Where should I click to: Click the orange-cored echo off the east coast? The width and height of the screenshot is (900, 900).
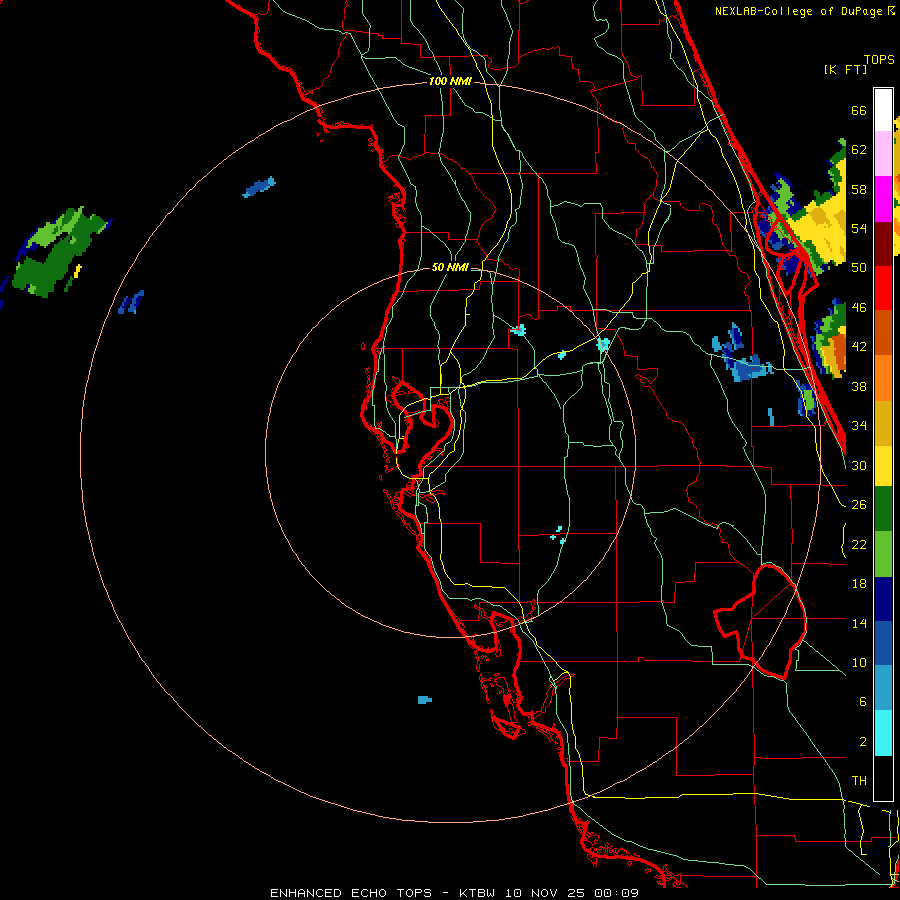coord(830,339)
